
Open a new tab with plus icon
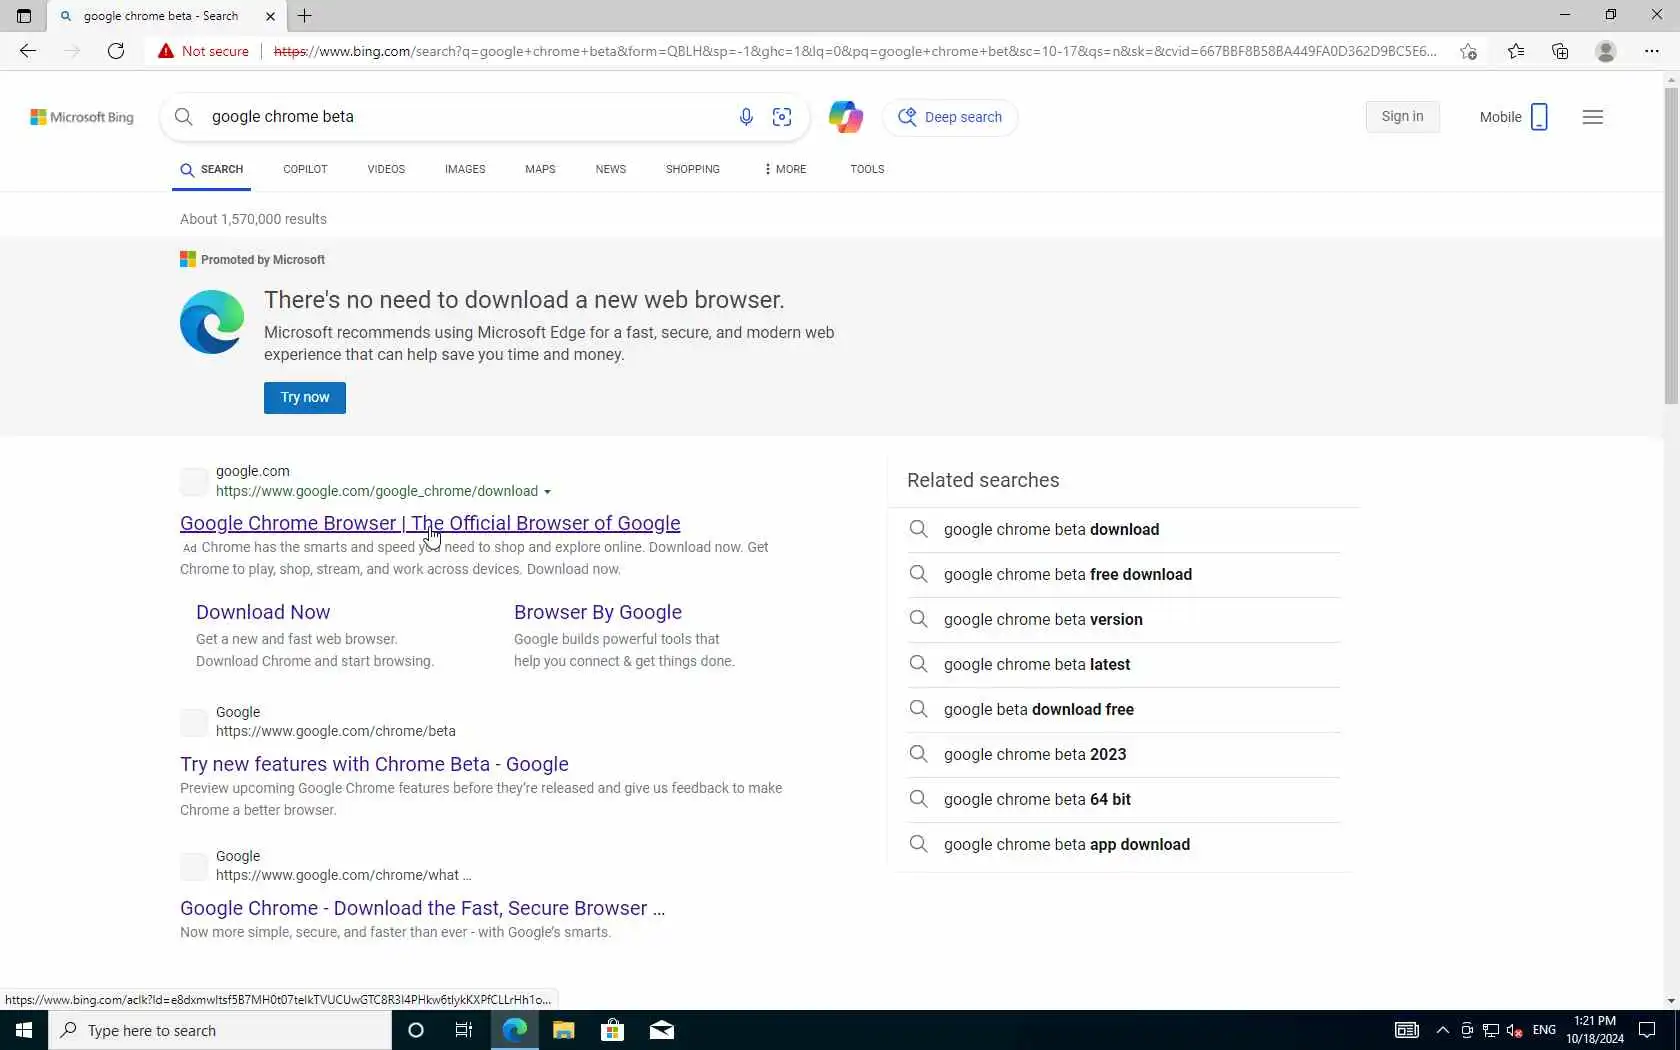pos(305,16)
